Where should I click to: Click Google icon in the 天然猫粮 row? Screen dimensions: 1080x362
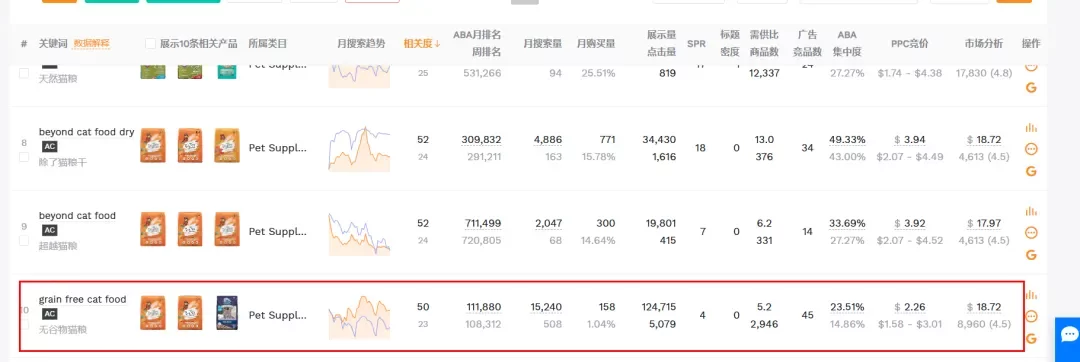[x=1031, y=87]
